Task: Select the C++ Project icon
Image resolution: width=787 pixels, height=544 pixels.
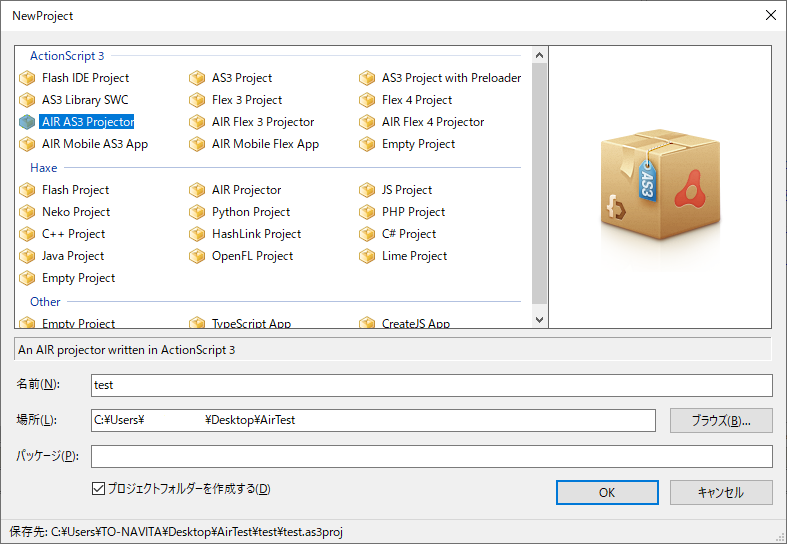Action: click(x=27, y=234)
